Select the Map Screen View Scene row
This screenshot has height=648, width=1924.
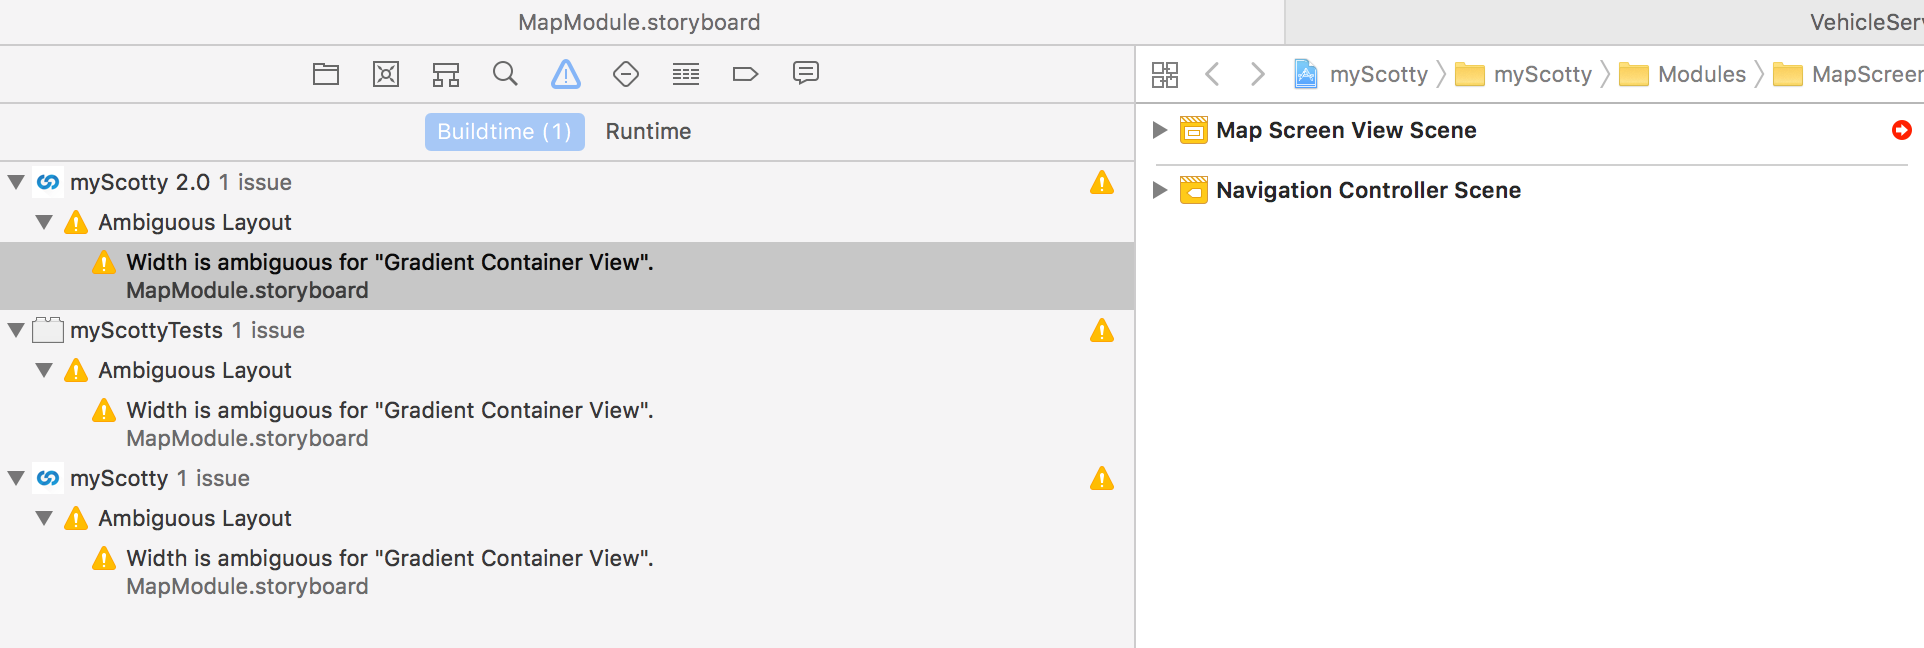[x=1530, y=130]
